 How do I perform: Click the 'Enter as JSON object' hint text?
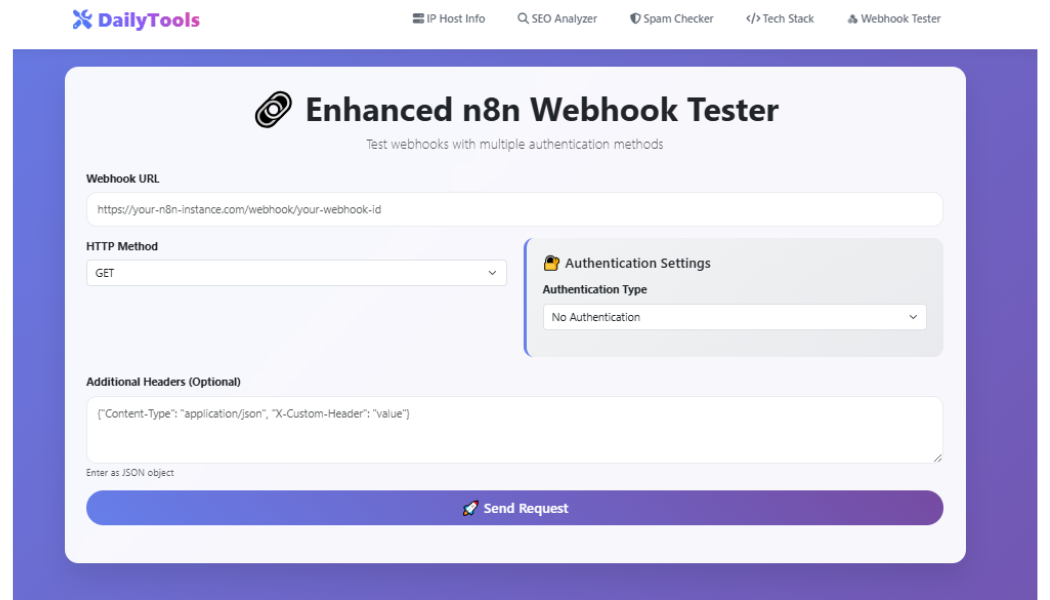[130, 473]
